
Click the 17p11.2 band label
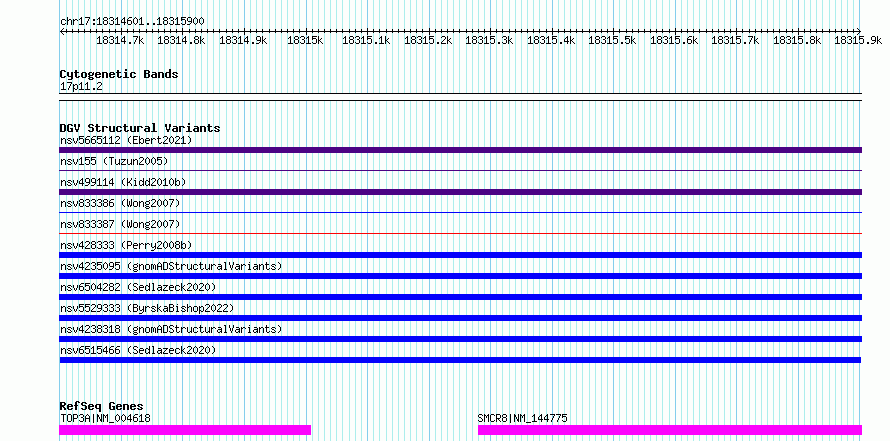pos(81,87)
